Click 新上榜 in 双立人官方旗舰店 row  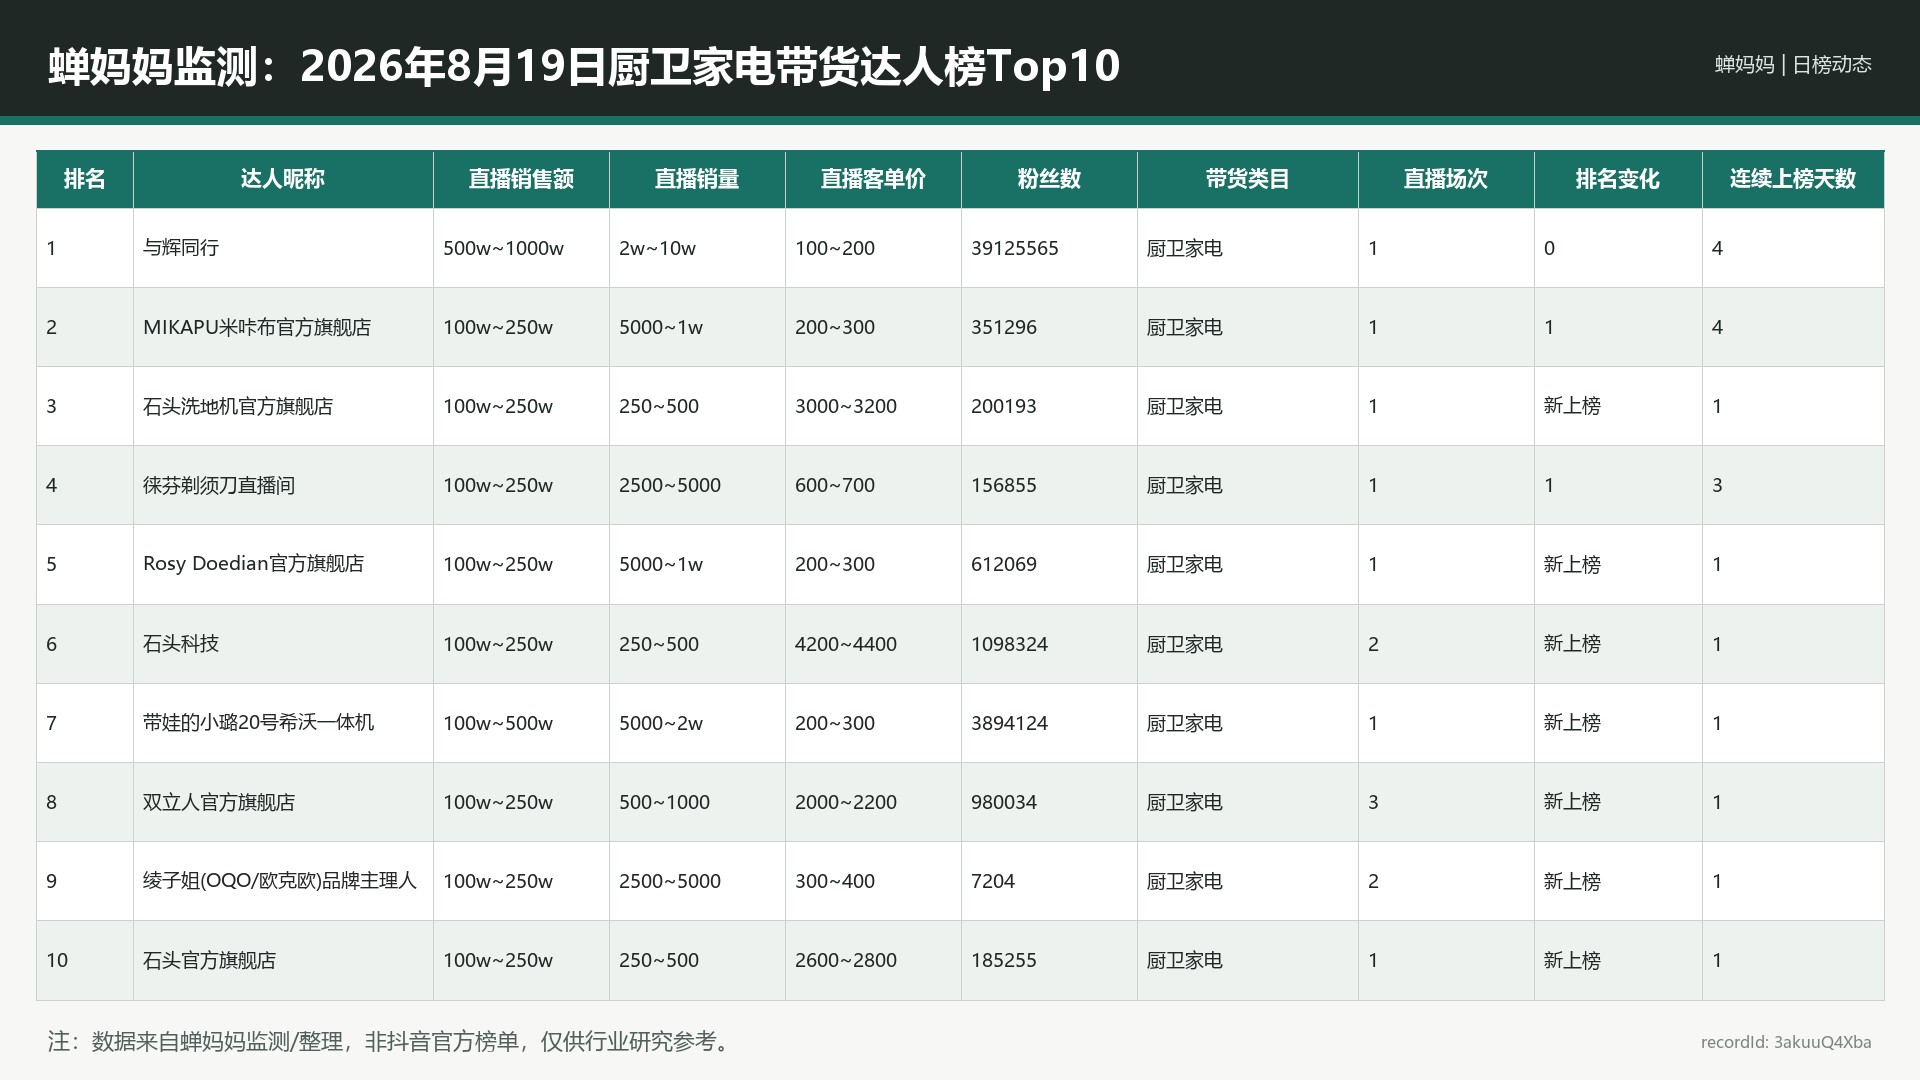1572,802
